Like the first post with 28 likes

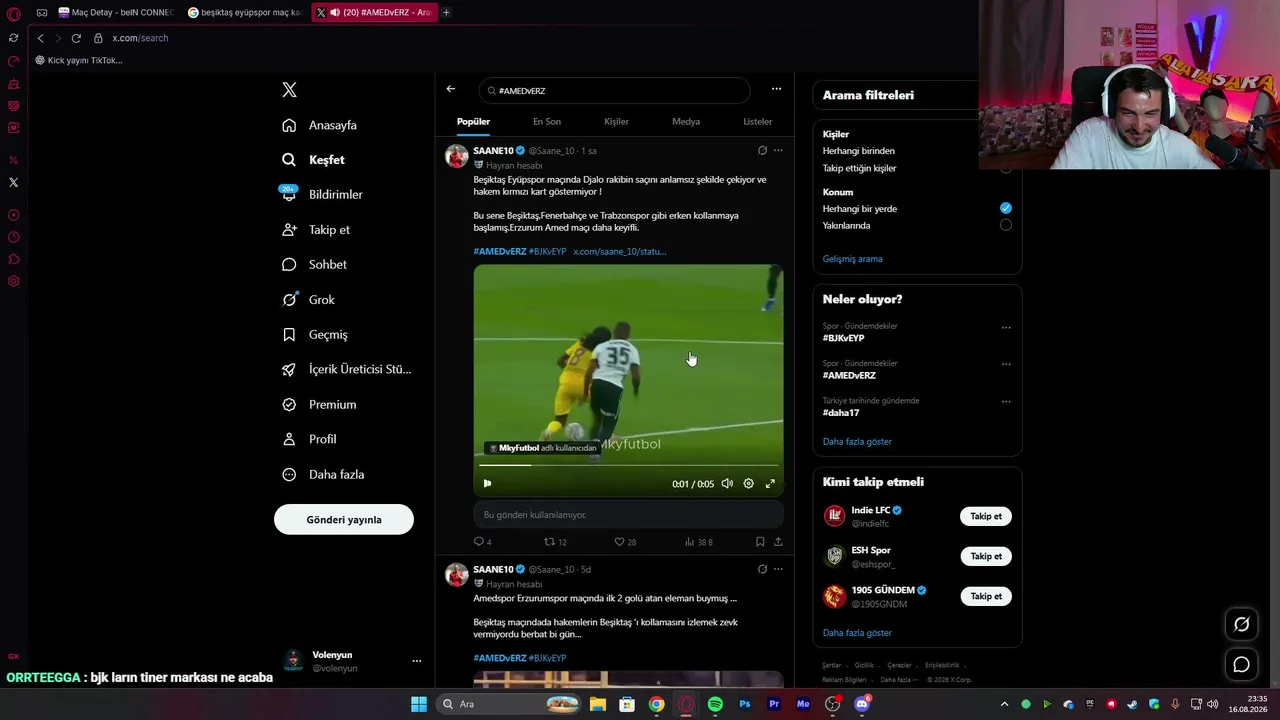[625, 542]
